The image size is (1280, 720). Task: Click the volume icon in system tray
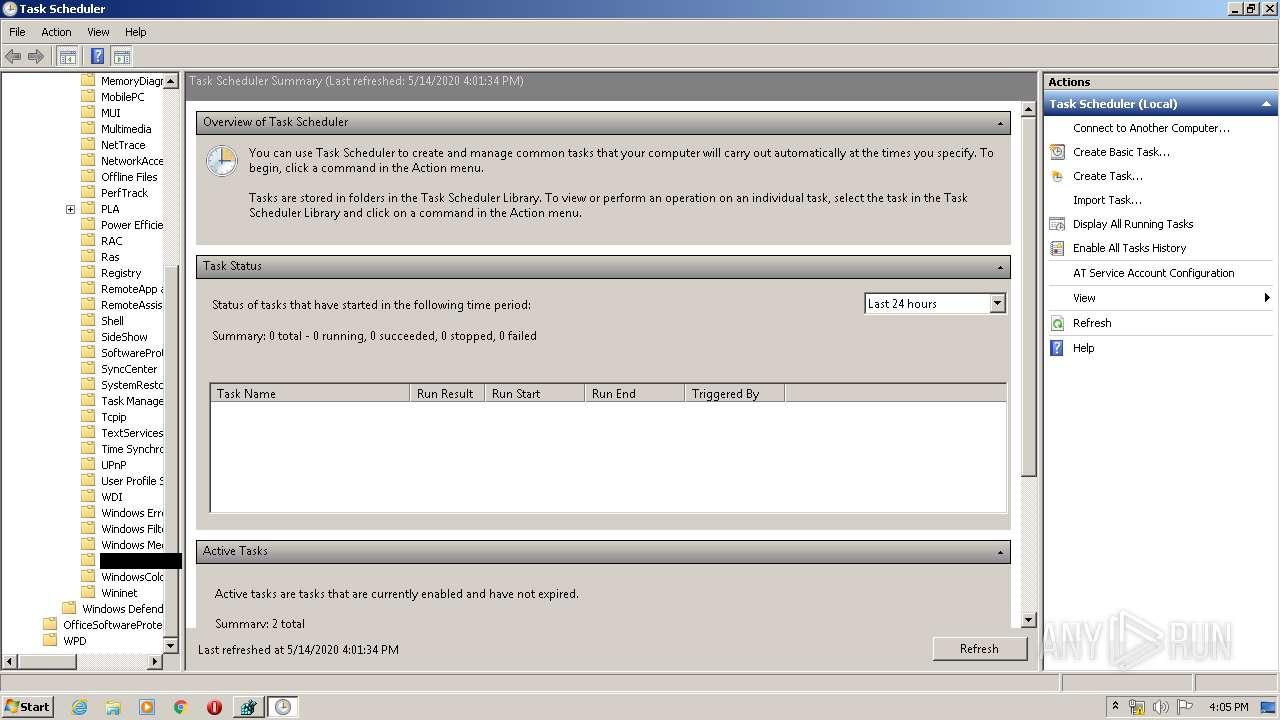click(x=1160, y=707)
